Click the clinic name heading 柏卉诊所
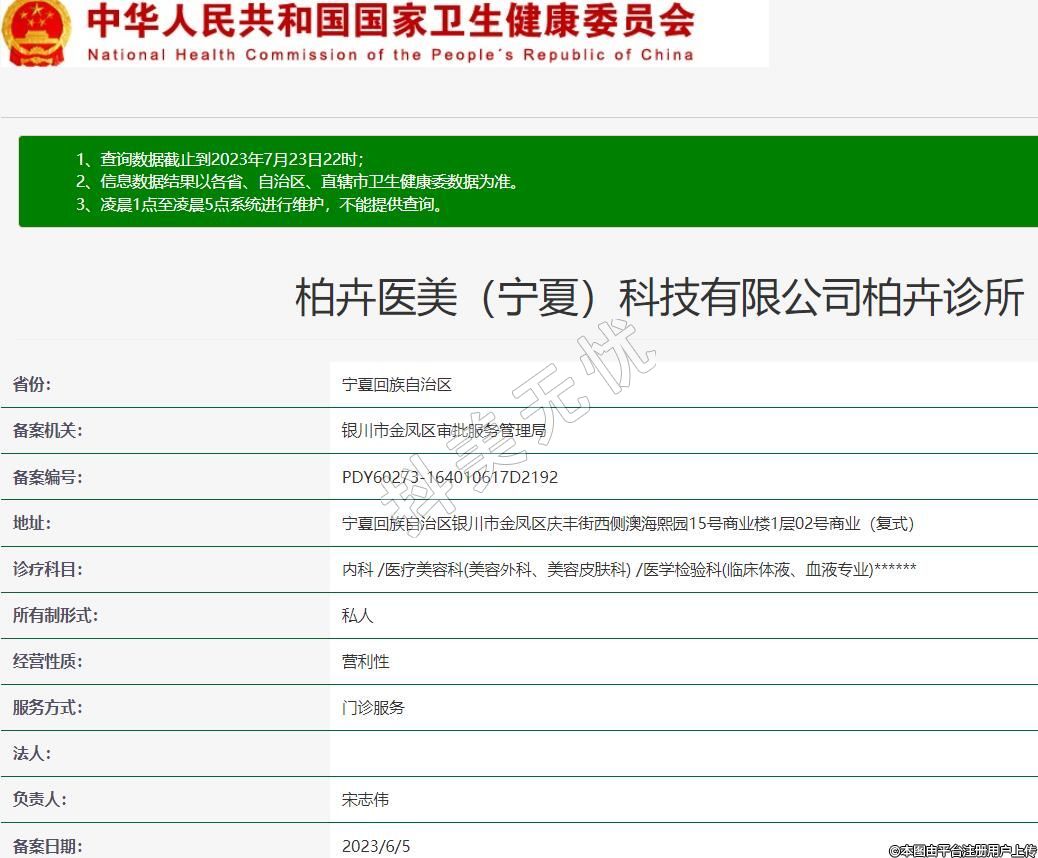The image size is (1038, 858). 660,298
